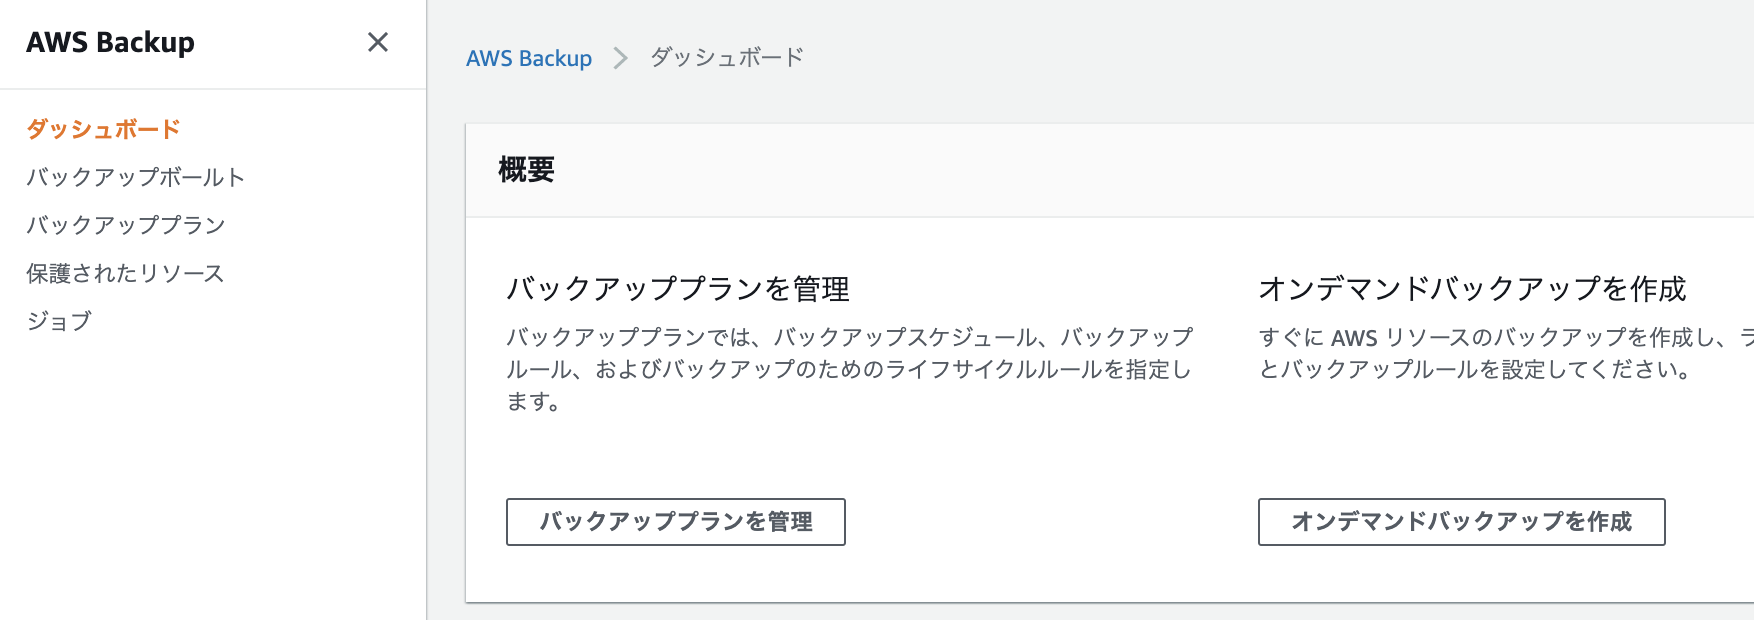Select ダッシュボード in the sidebar

coord(103,129)
